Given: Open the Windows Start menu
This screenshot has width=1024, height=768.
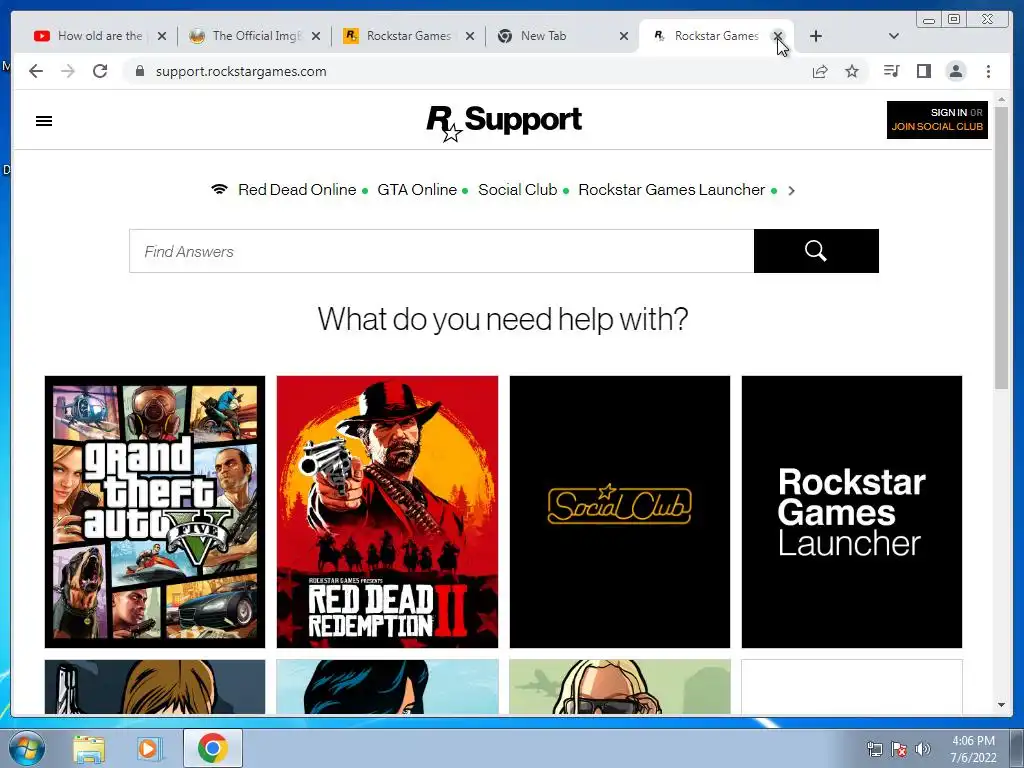Looking at the screenshot, I should [x=27, y=748].
